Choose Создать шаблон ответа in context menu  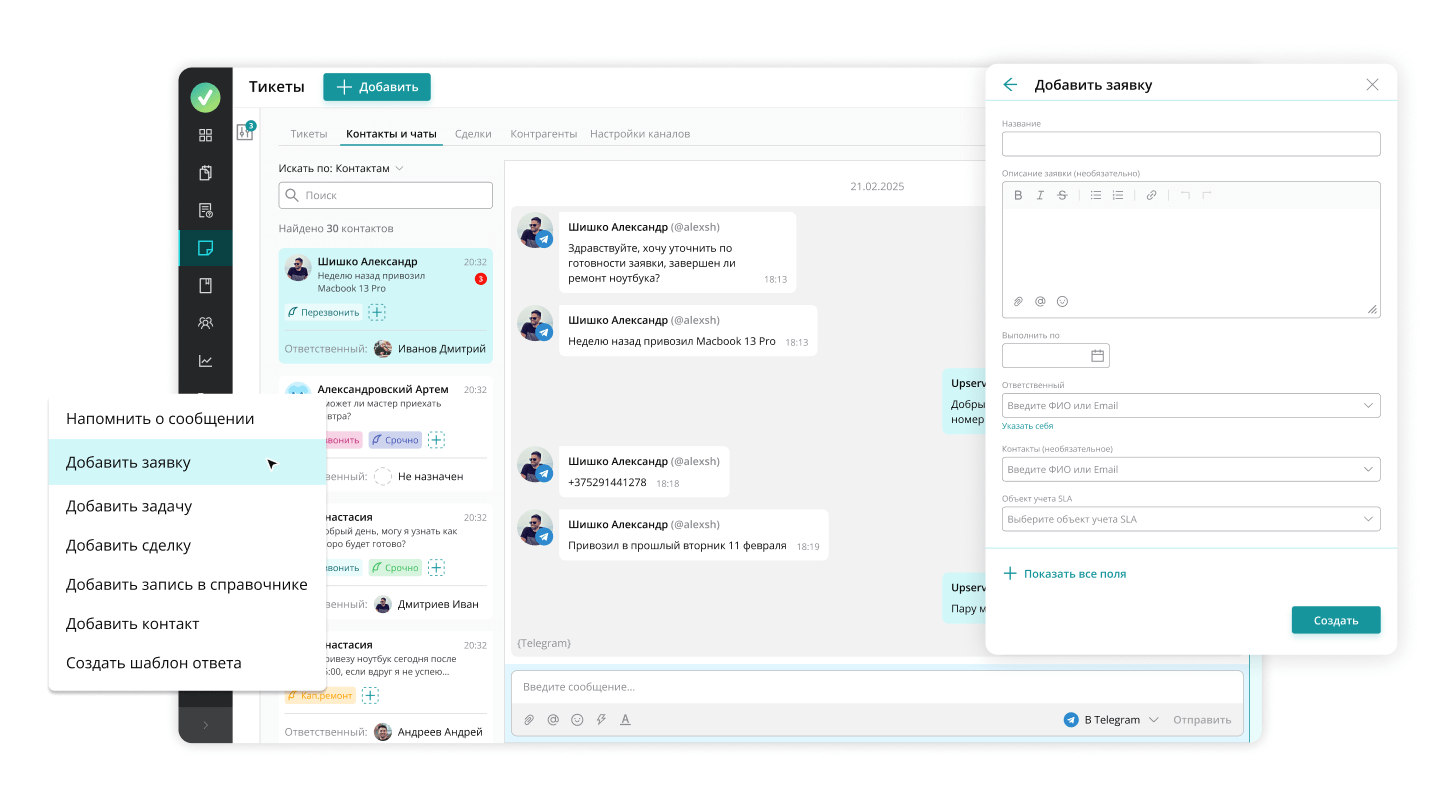pyautogui.click(x=187, y=662)
